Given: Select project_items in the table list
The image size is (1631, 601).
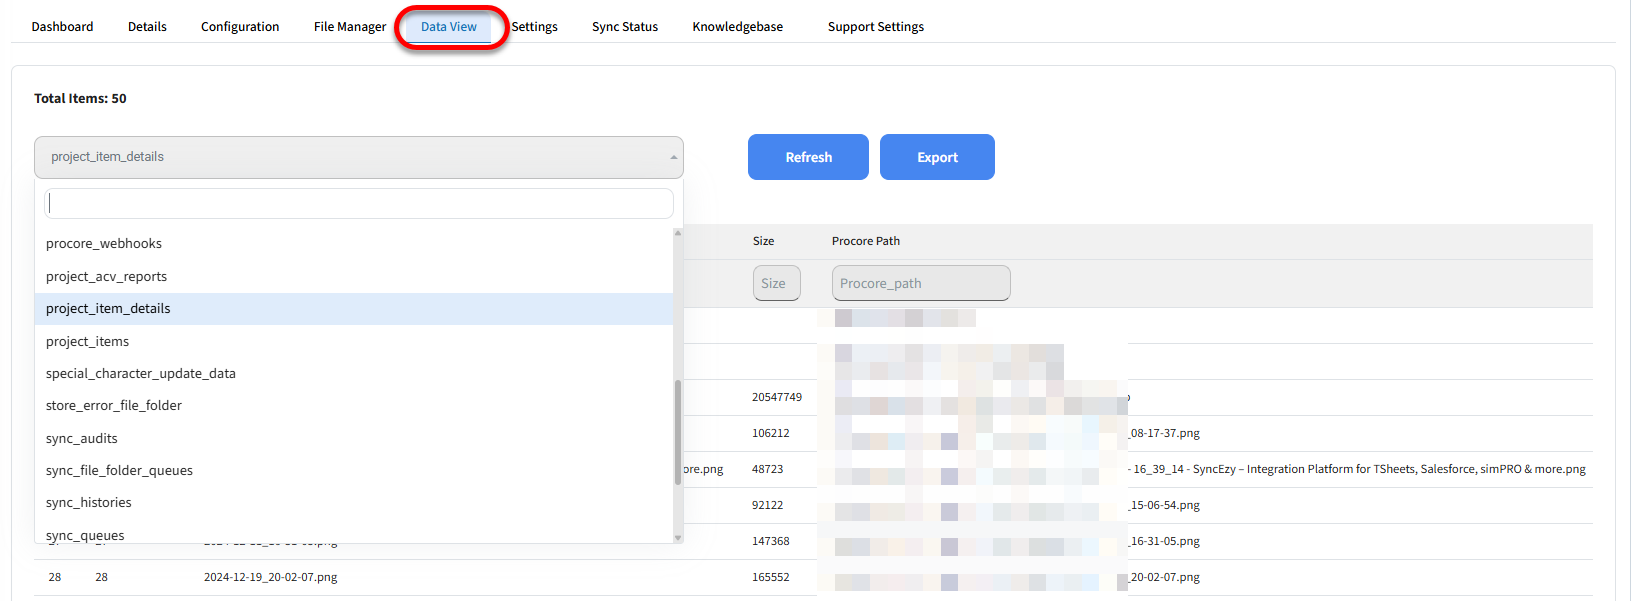Looking at the screenshot, I should coord(88,342).
